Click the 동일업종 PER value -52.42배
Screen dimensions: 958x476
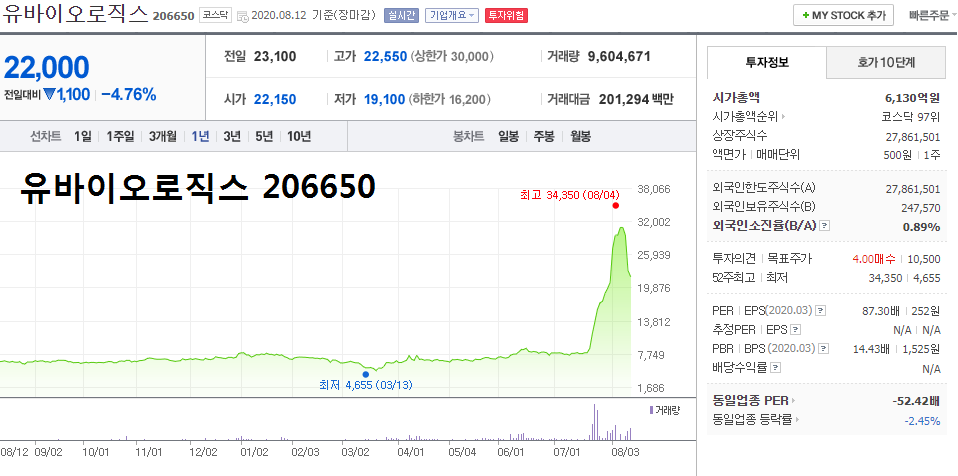coord(915,401)
